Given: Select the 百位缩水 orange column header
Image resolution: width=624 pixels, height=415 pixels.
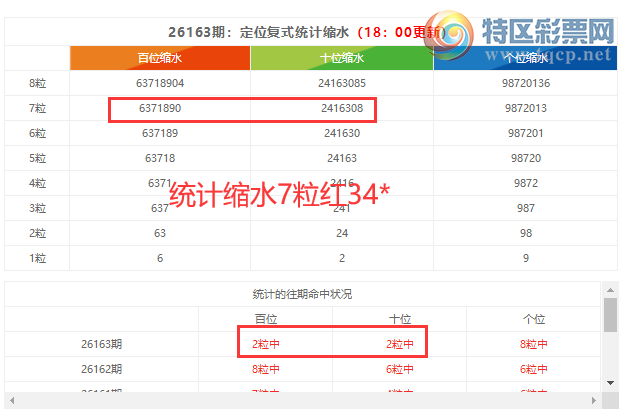Looking at the screenshot, I should tap(160, 58).
